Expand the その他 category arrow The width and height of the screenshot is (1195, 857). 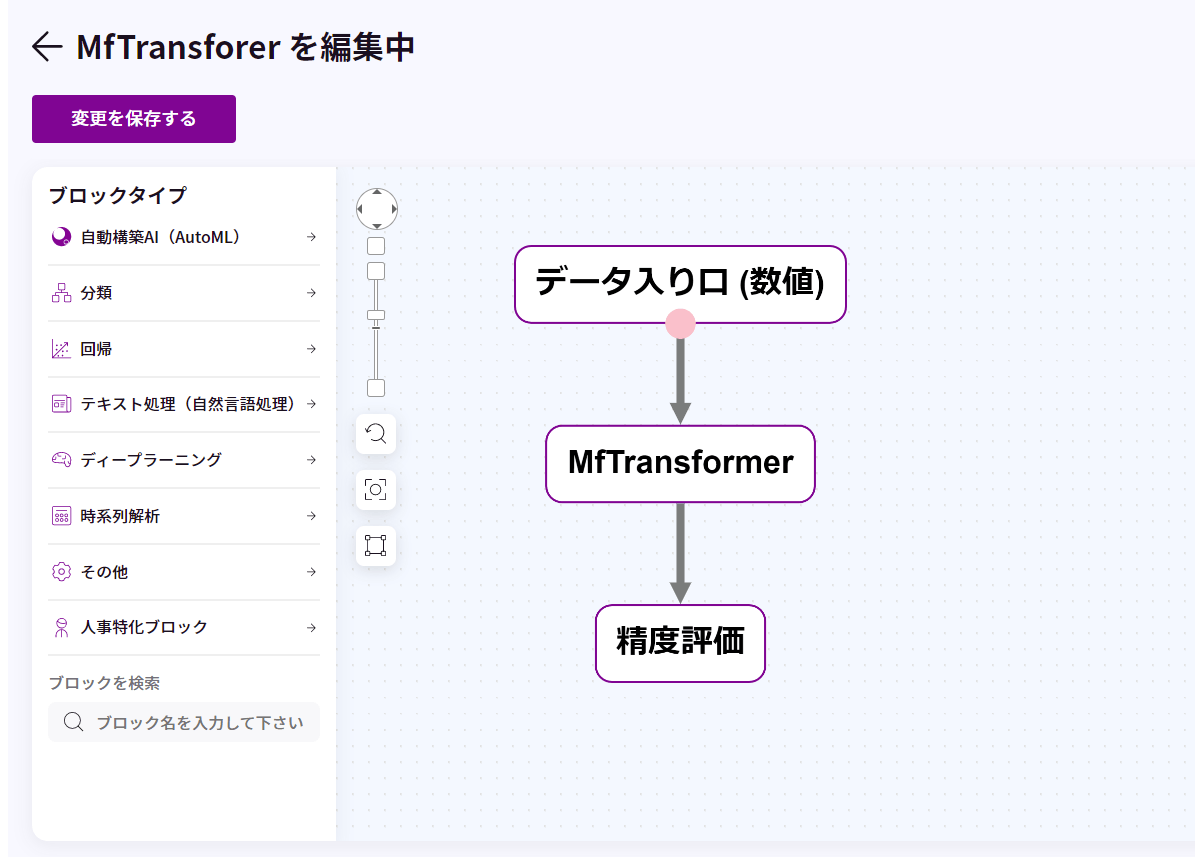(311, 572)
